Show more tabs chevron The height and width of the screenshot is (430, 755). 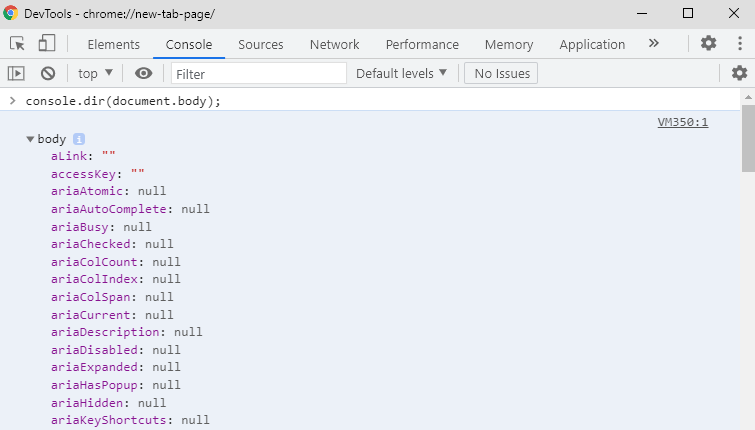pos(654,44)
